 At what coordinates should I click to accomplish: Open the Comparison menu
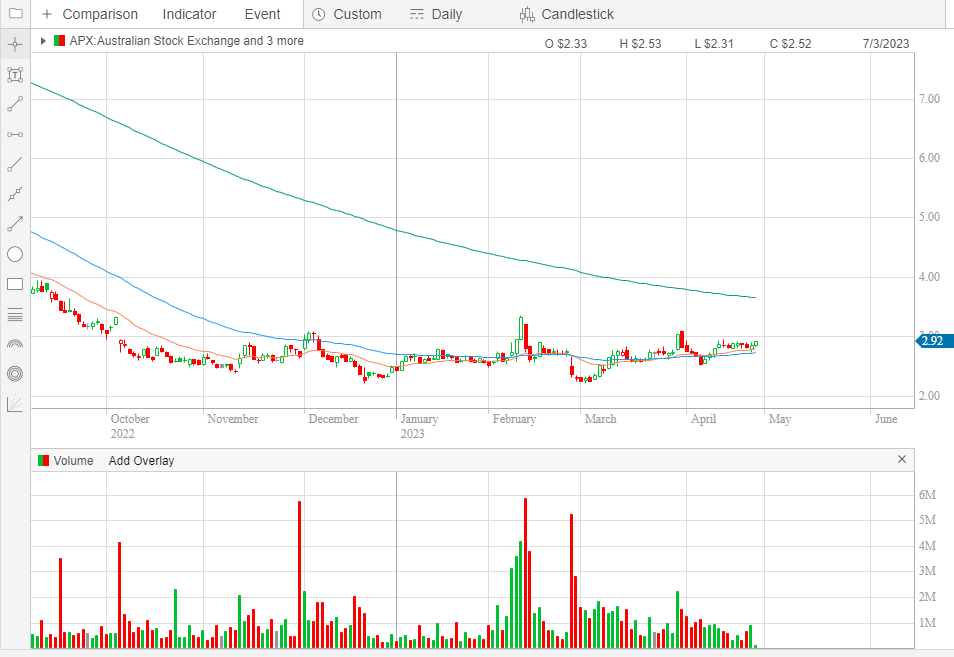tap(100, 14)
